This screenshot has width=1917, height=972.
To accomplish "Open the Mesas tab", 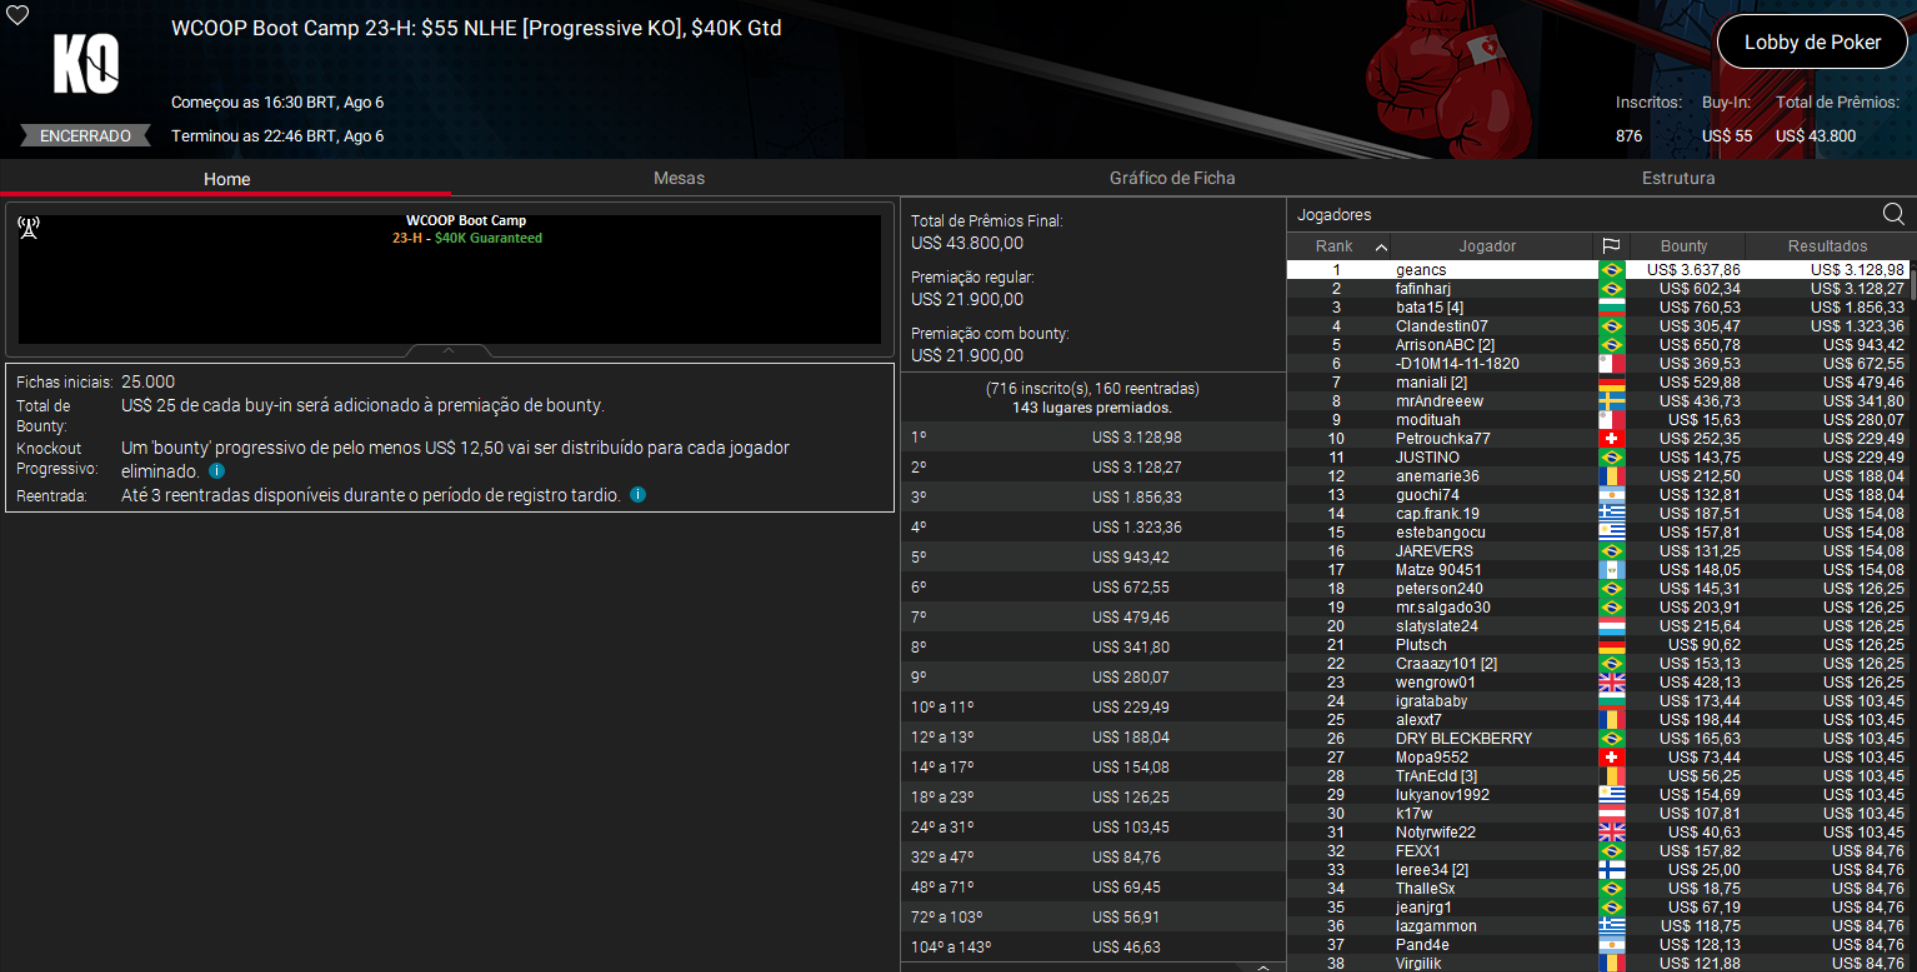I will coord(679,178).
